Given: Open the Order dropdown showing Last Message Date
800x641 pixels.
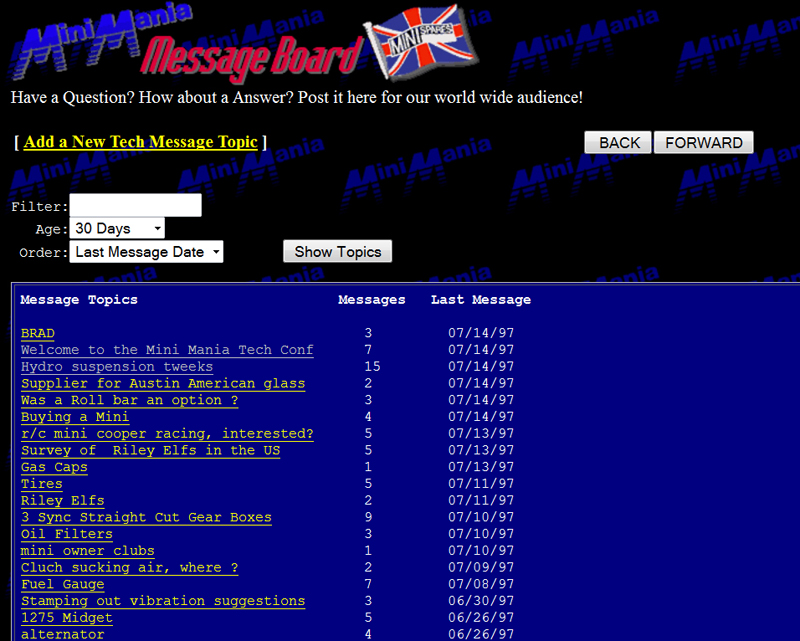Looking at the screenshot, I should tap(146, 252).
